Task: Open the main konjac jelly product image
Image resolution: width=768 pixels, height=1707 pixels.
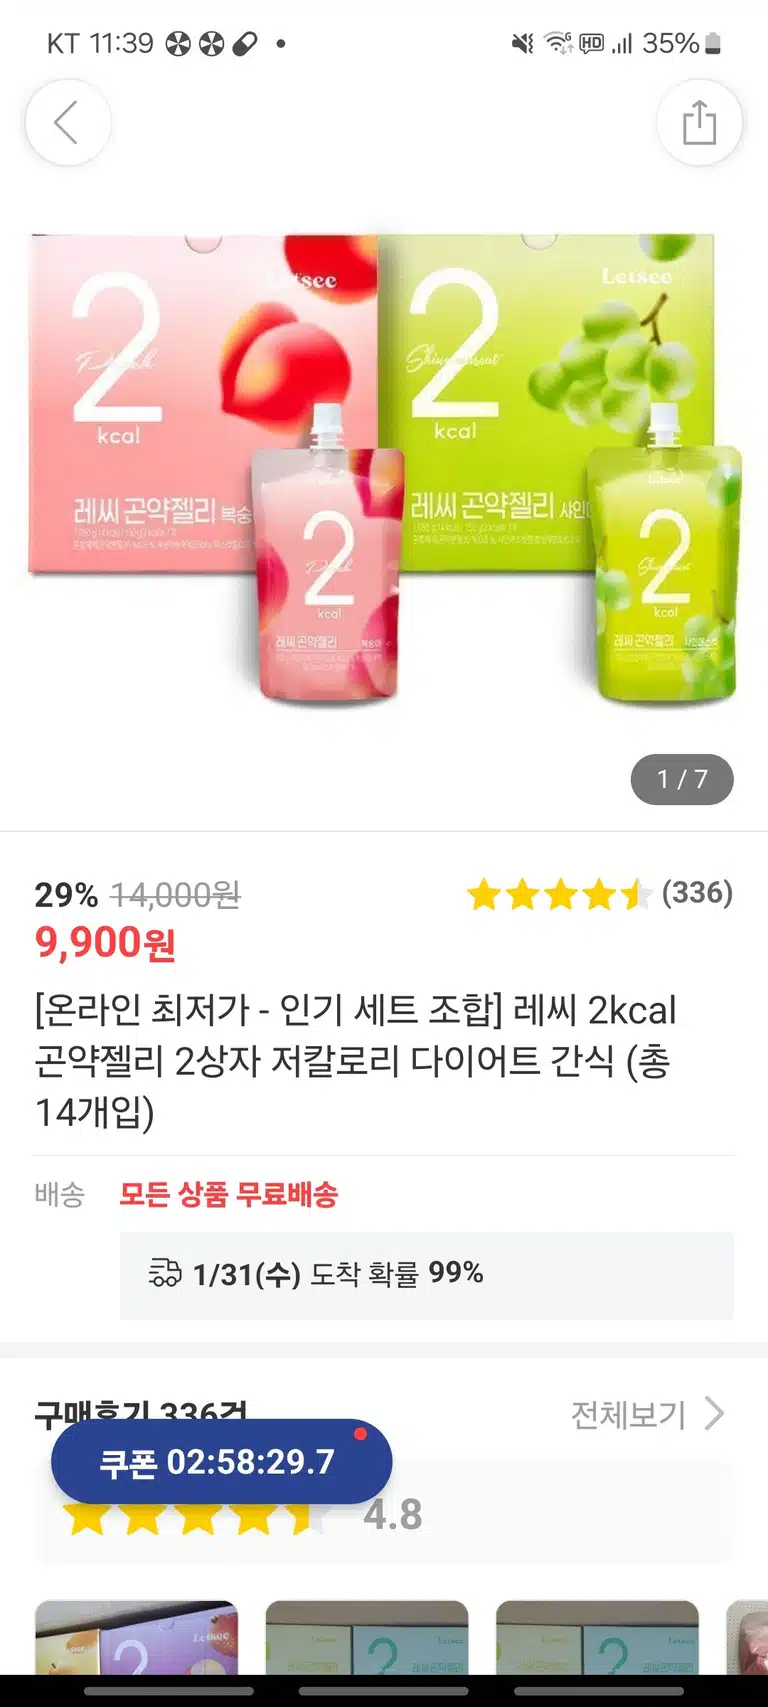Action: pos(384,470)
